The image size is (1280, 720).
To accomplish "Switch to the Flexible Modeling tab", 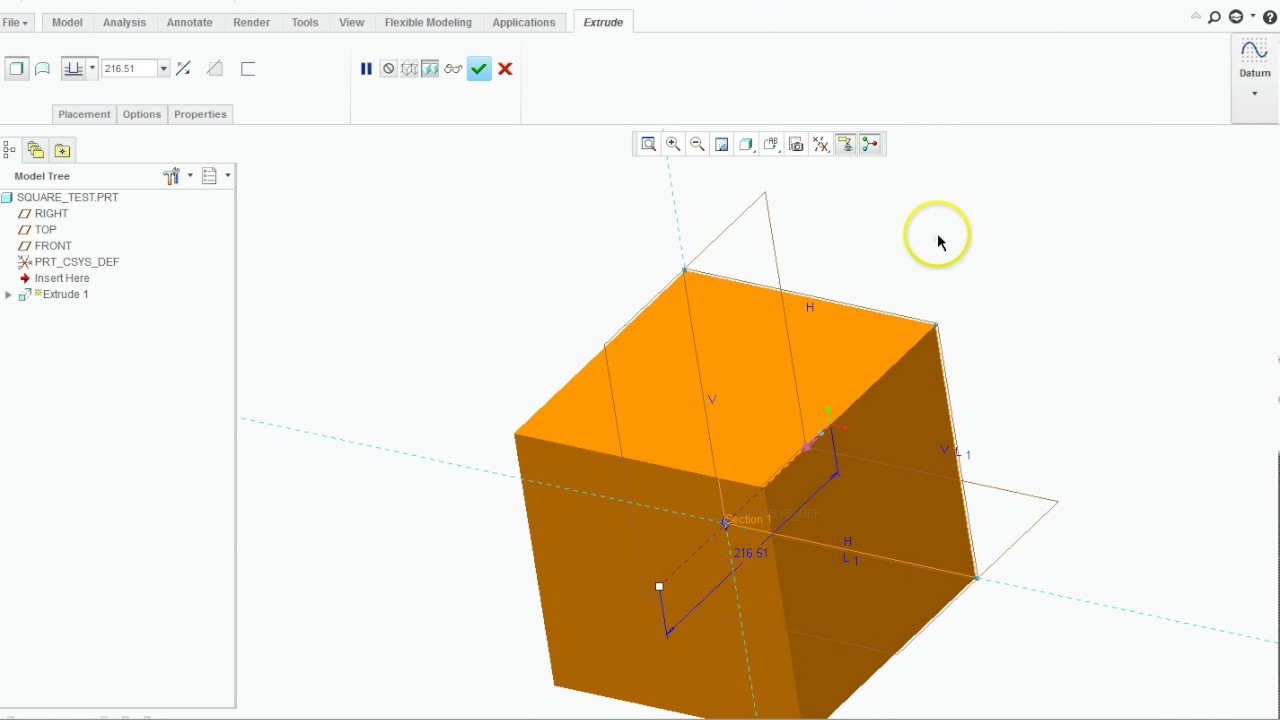I will [428, 22].
